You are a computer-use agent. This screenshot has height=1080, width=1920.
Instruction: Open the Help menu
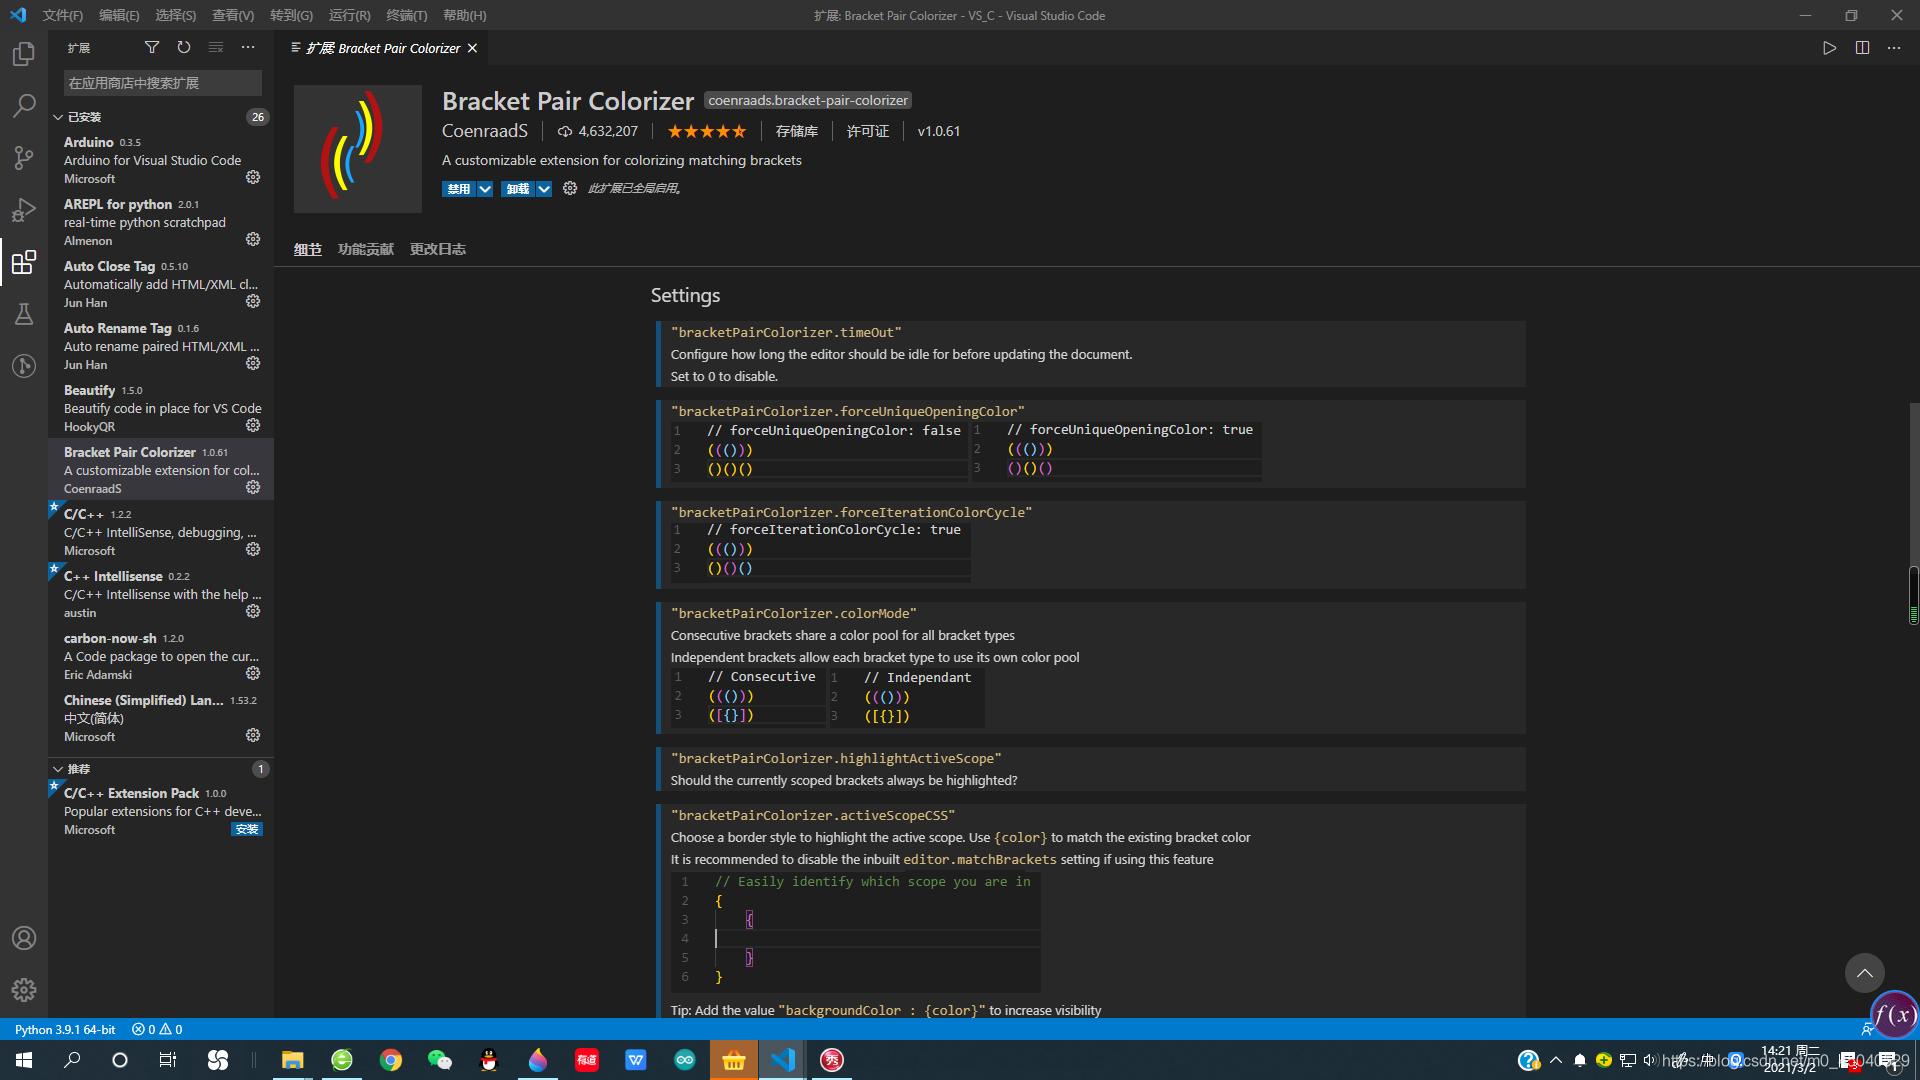[464, 15]
